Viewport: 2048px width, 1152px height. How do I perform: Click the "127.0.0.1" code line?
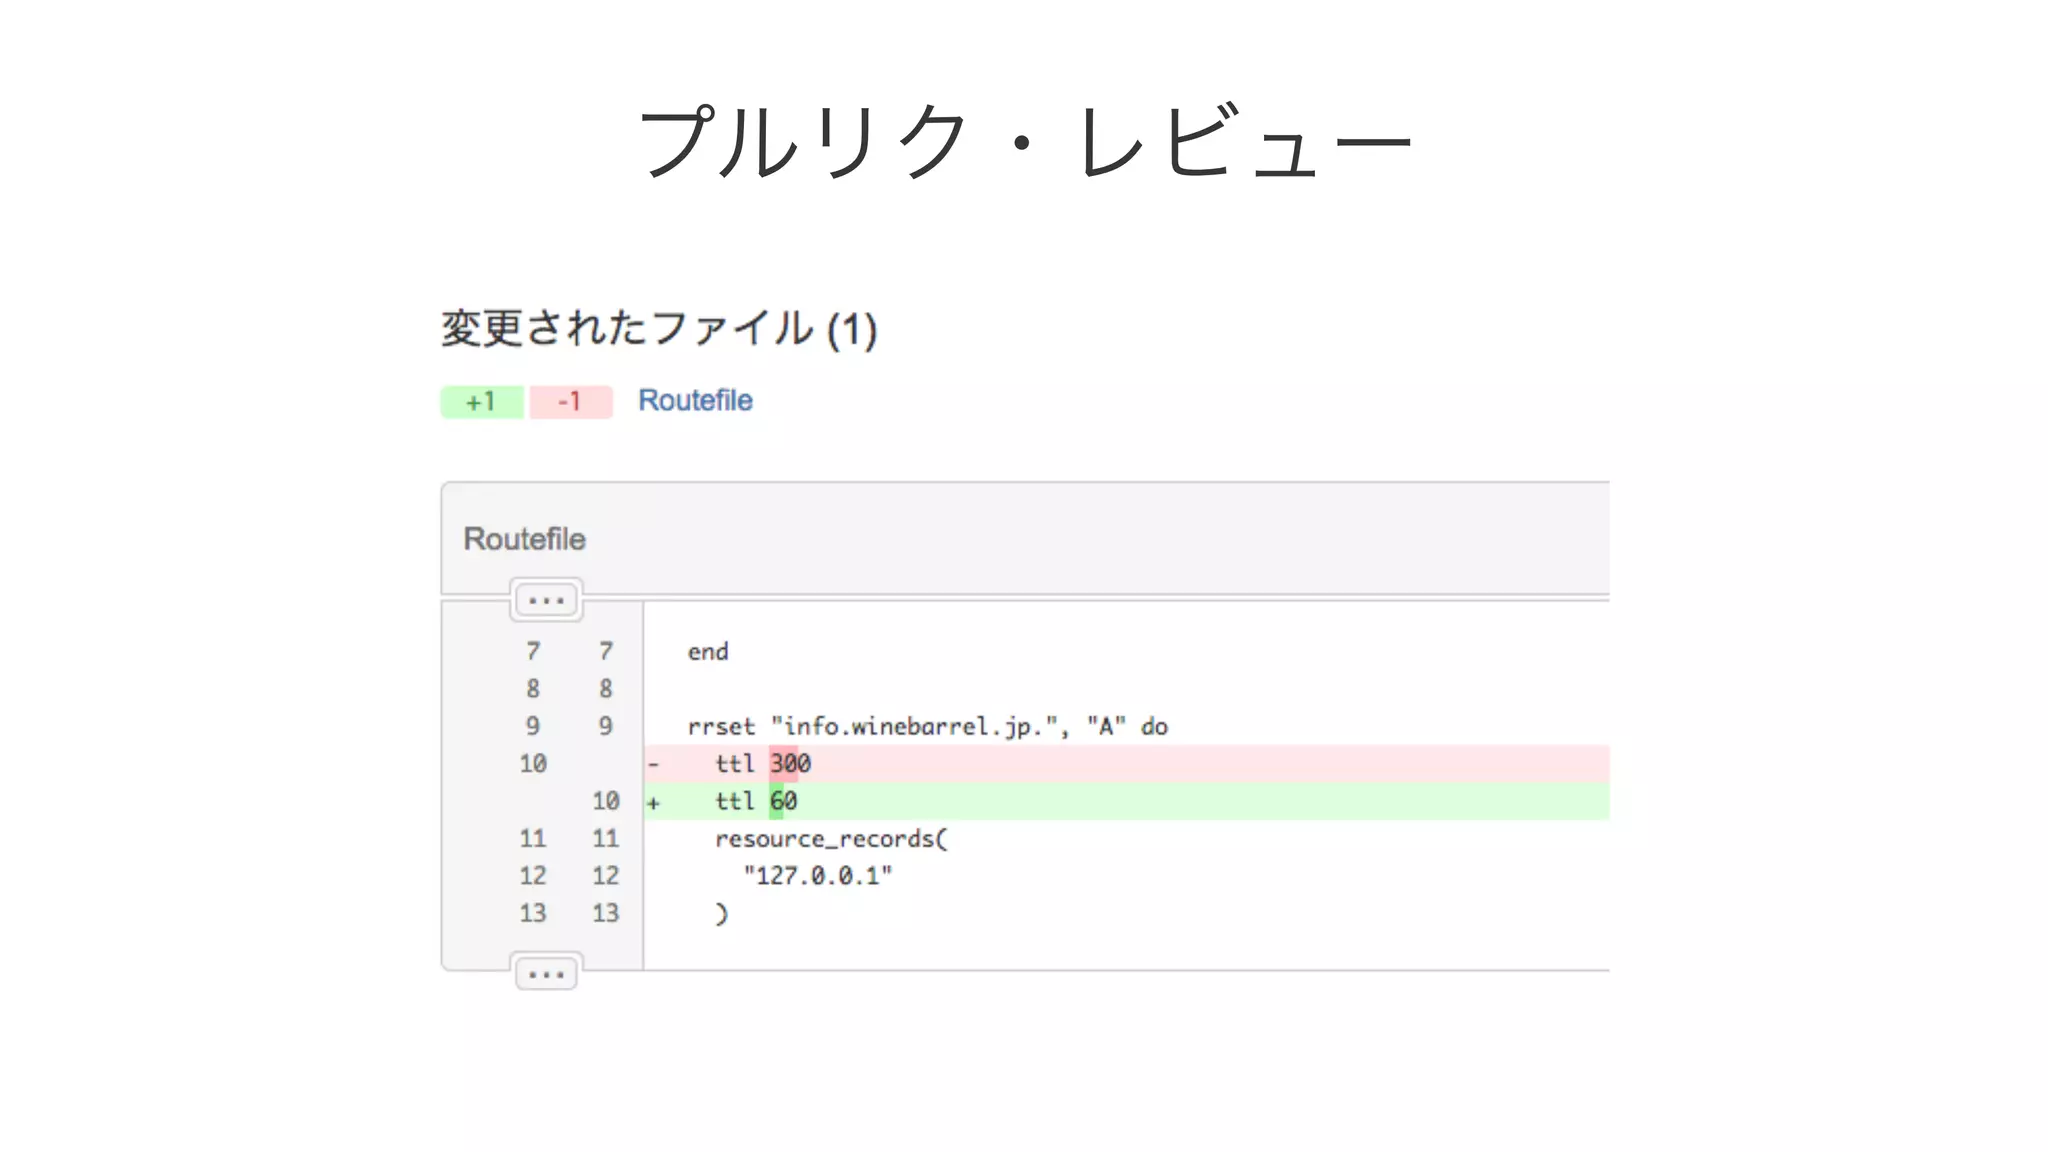(x=817, y=876)
